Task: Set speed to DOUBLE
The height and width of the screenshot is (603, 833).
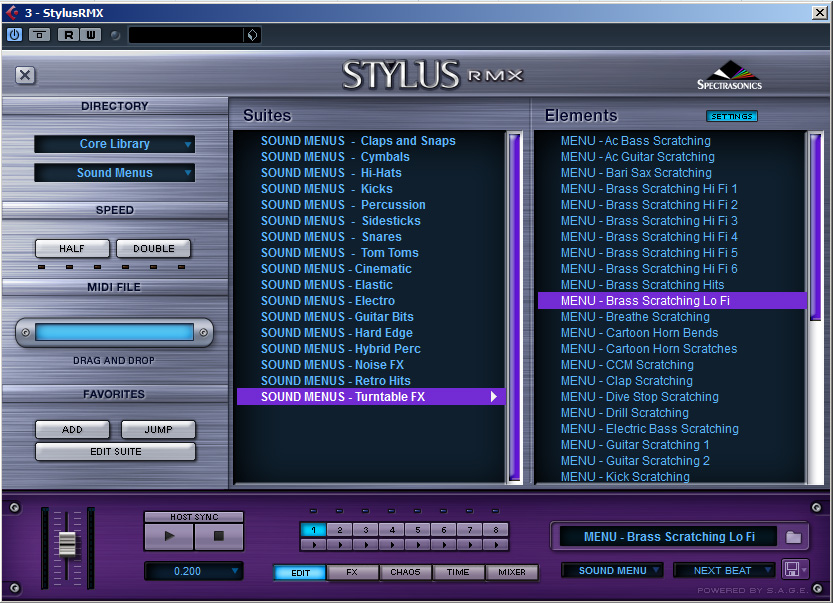Action: [x=154, y=249]
